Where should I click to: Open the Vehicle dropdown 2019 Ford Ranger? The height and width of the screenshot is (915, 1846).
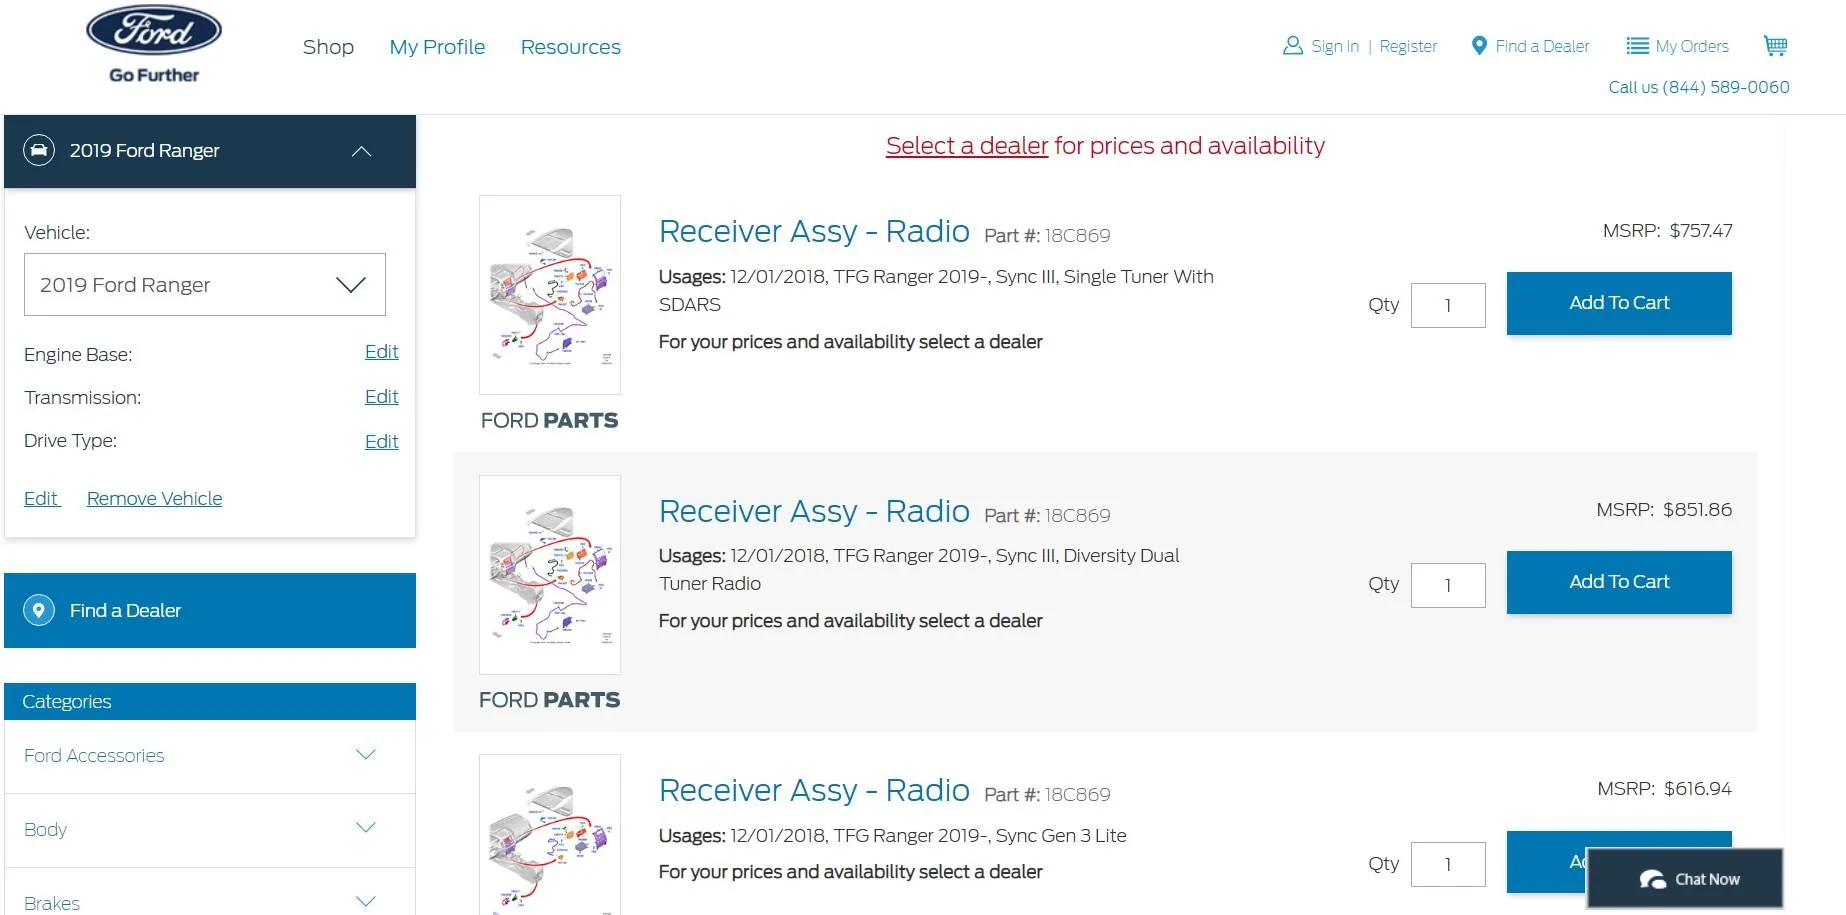[205, 285]
